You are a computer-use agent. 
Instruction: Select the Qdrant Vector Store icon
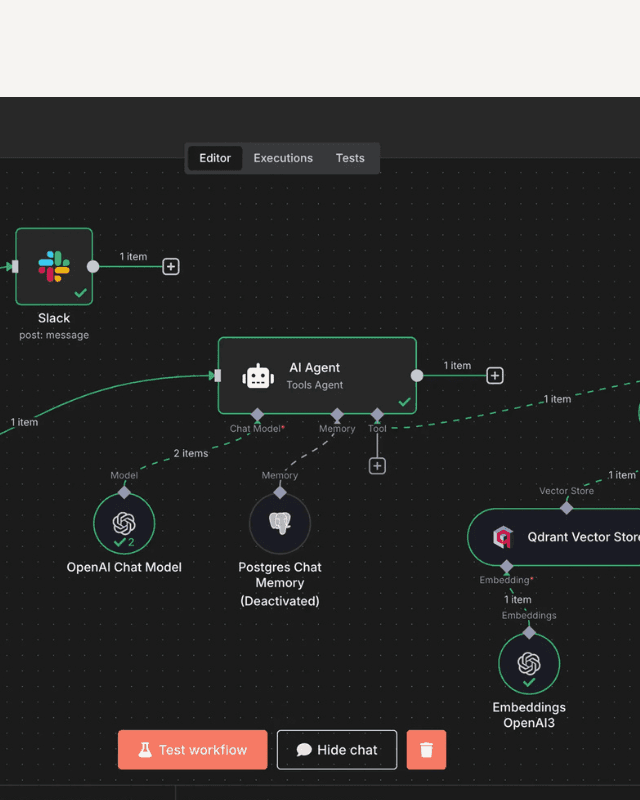point(502,538)
